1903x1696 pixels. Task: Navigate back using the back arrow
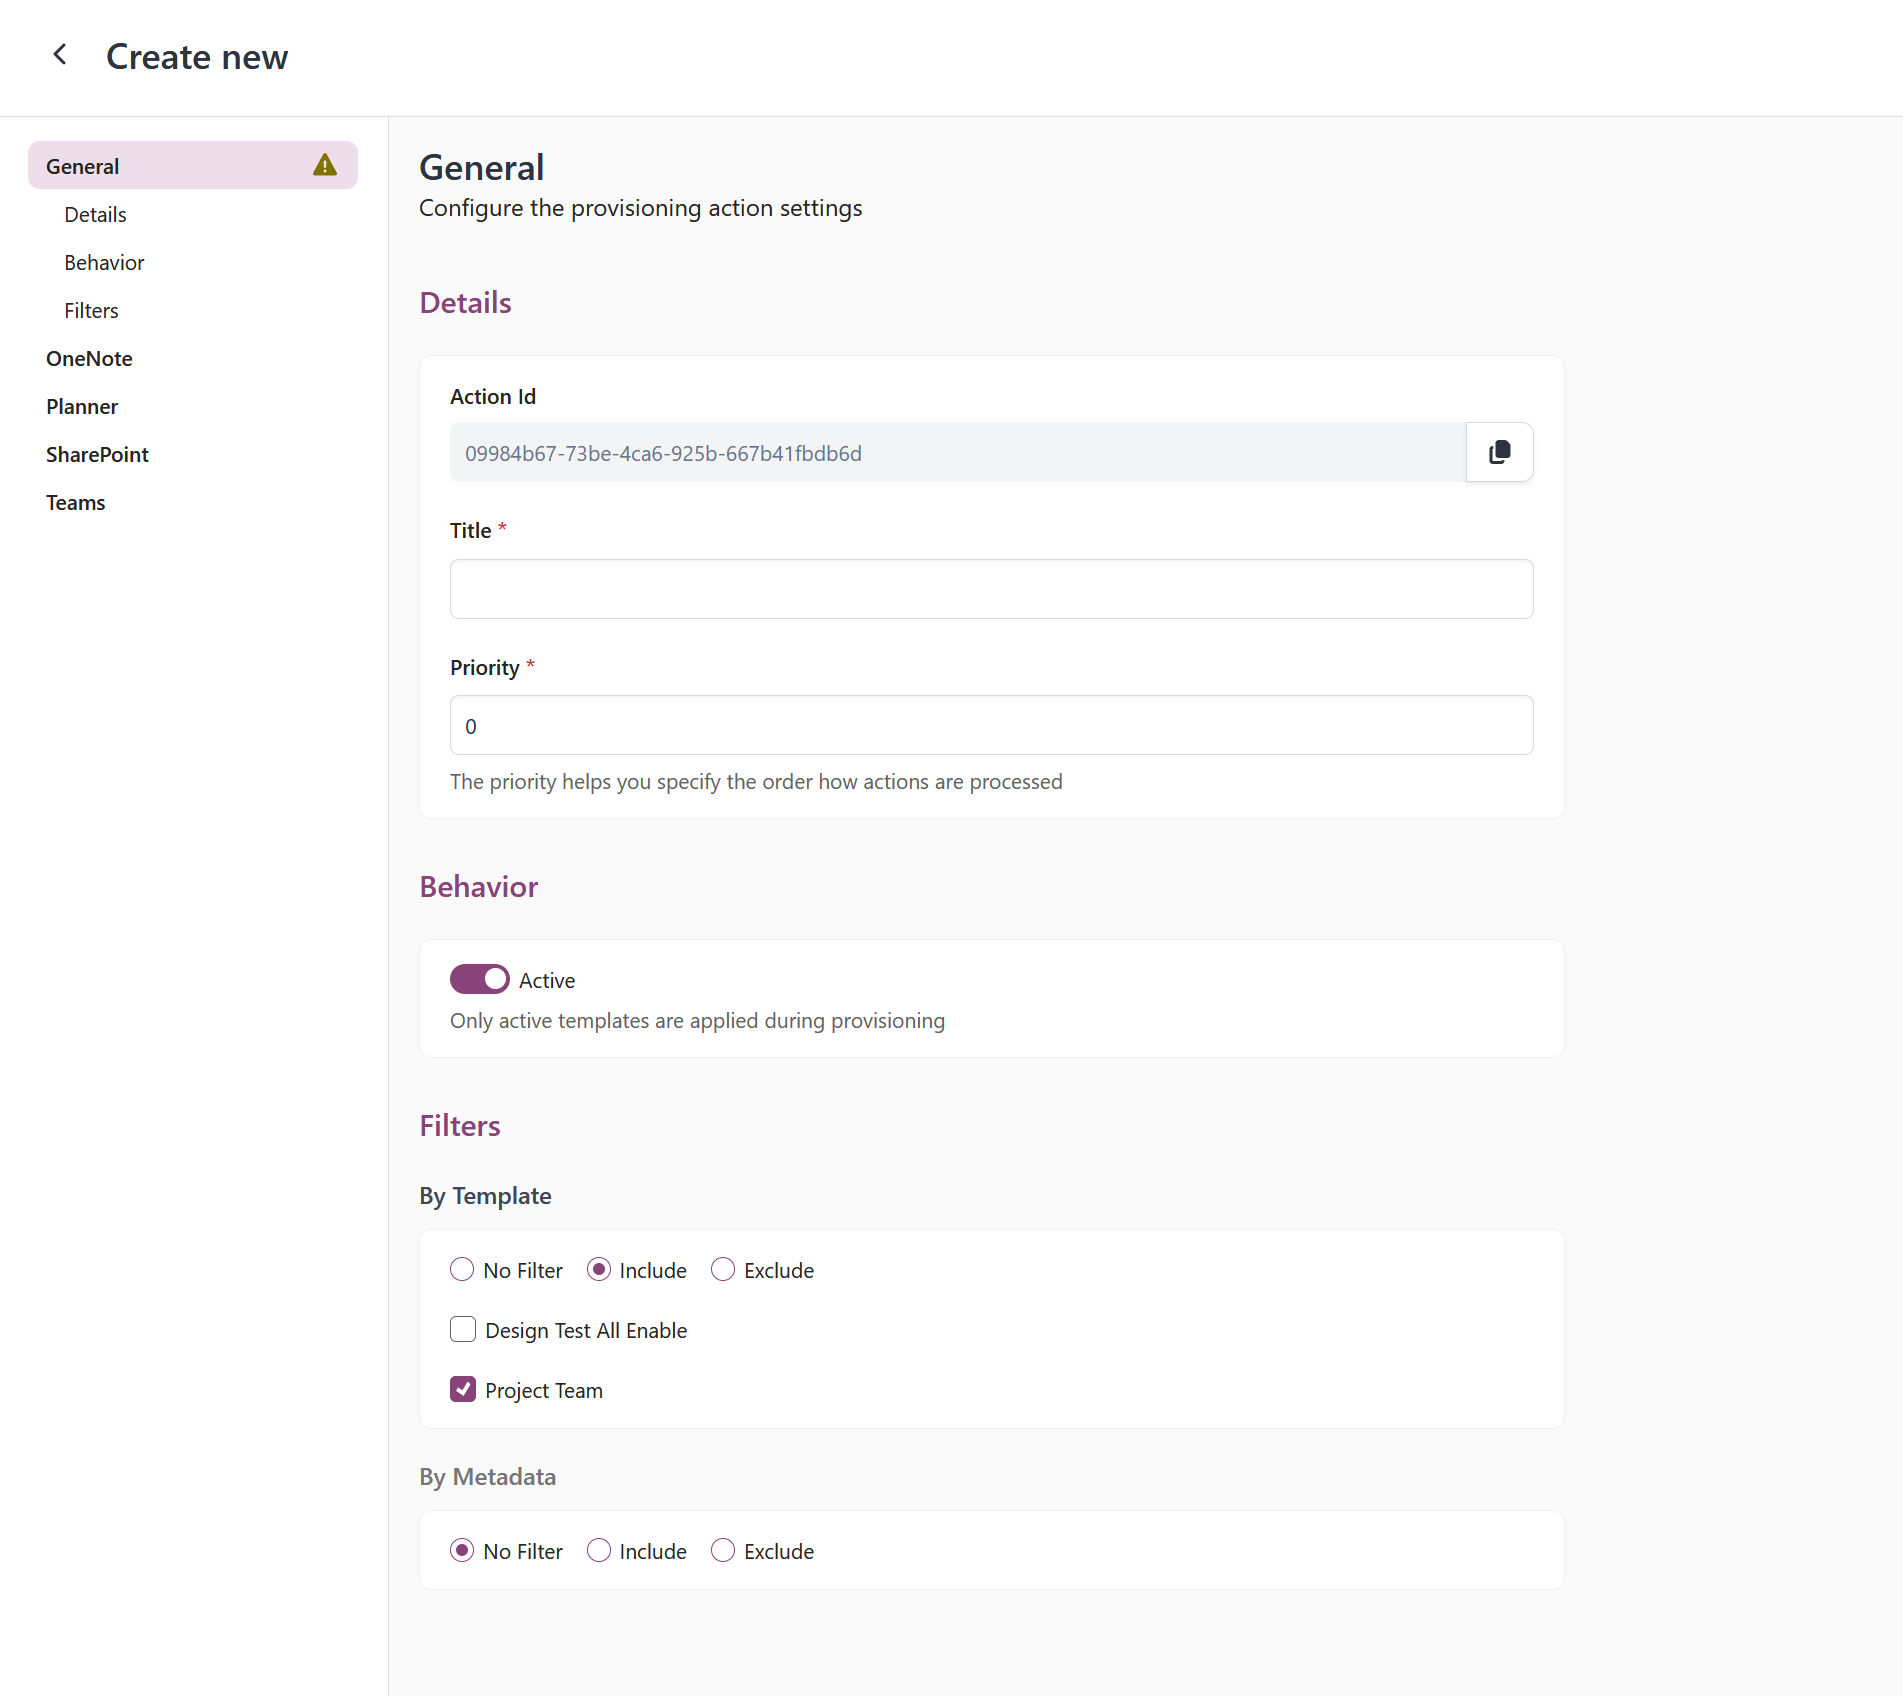coord(60,55)
